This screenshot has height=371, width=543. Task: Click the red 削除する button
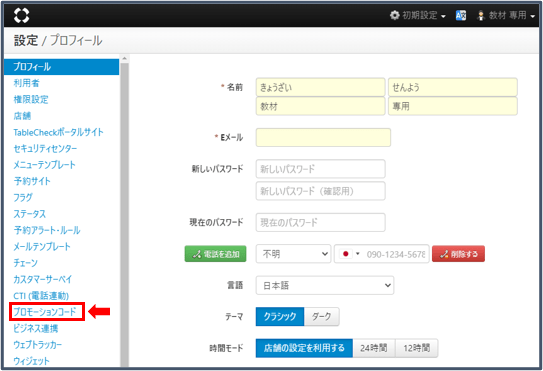point(459,254)
